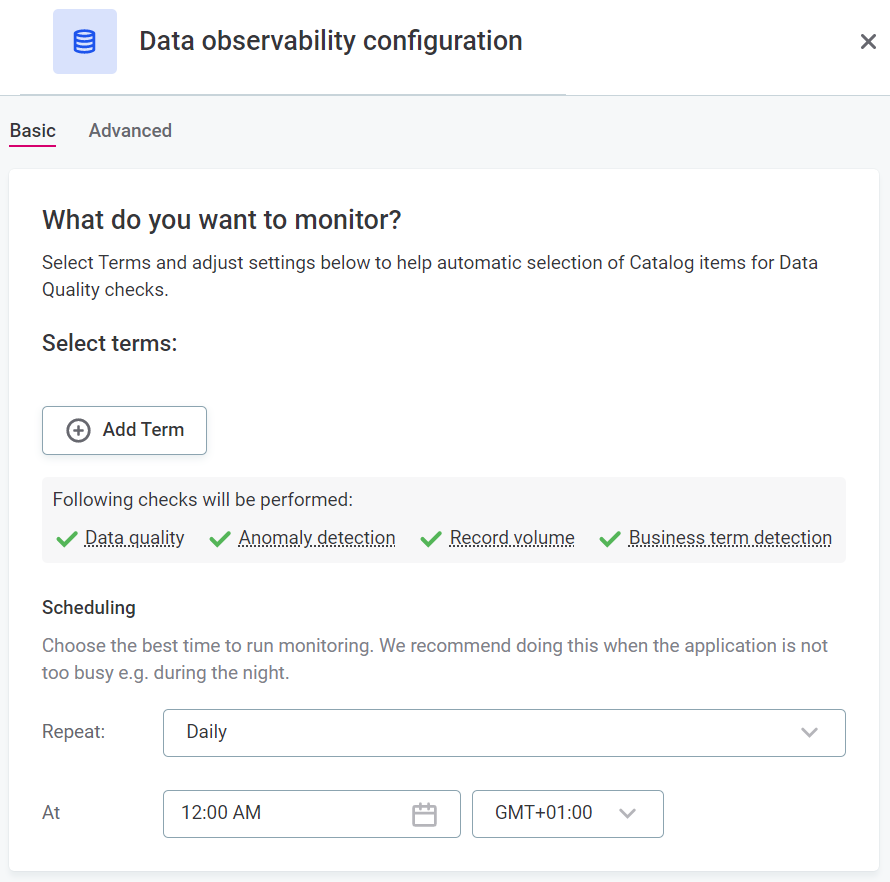The image size is (890, 882).
Task: Click the Anomaly detection check link
Action: (x=317, y=538)
